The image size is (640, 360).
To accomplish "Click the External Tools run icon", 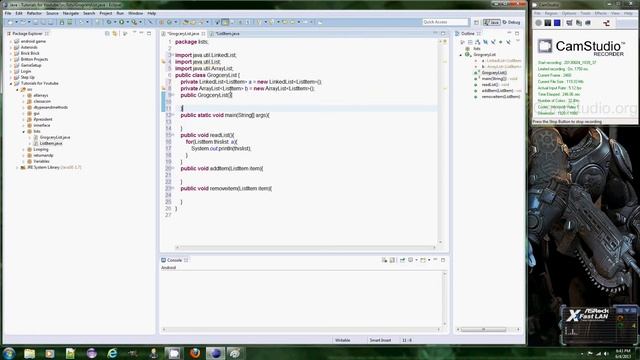I will [x=134, y=22].
